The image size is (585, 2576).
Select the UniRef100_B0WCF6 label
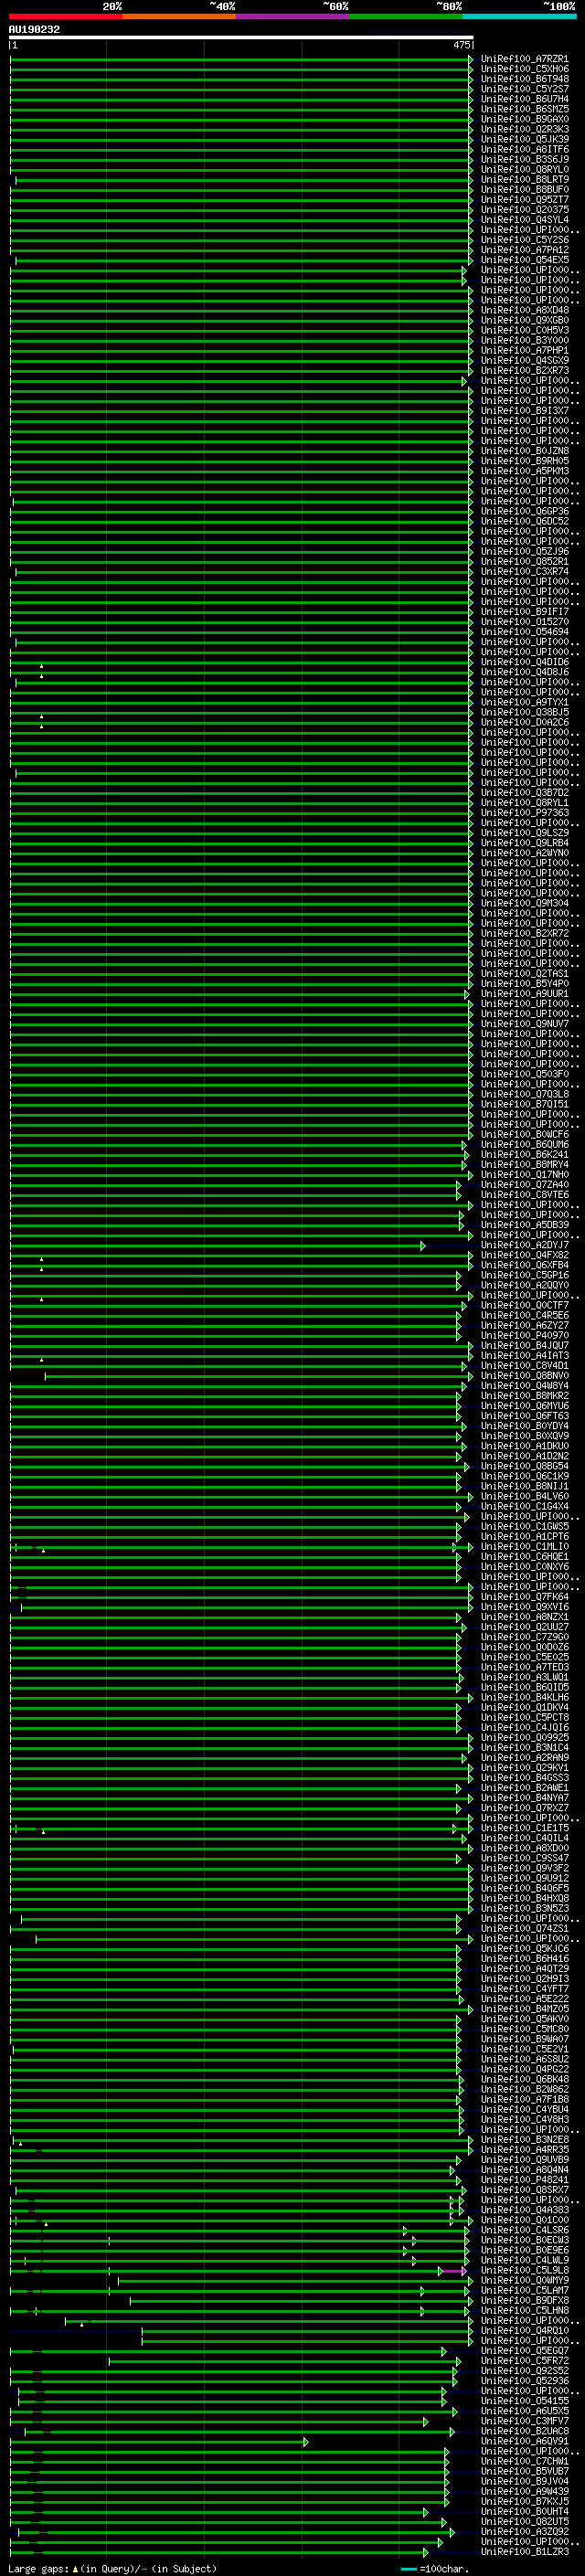(524, 1134)
